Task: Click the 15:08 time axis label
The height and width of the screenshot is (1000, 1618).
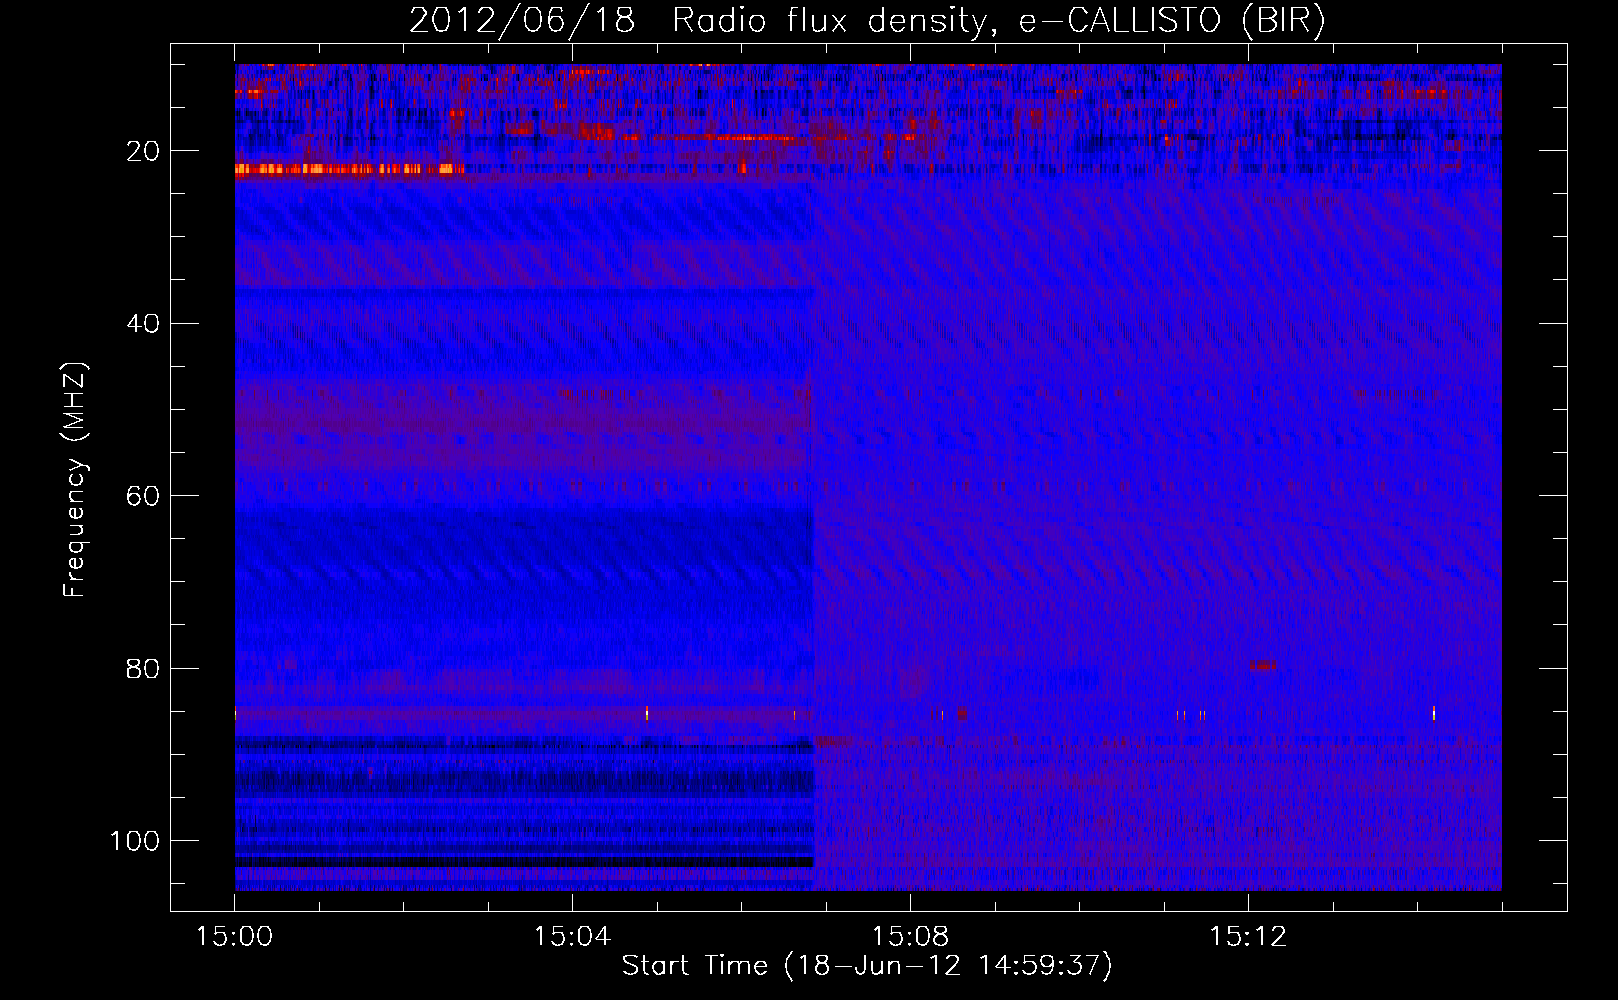Action: pos(910,937)
